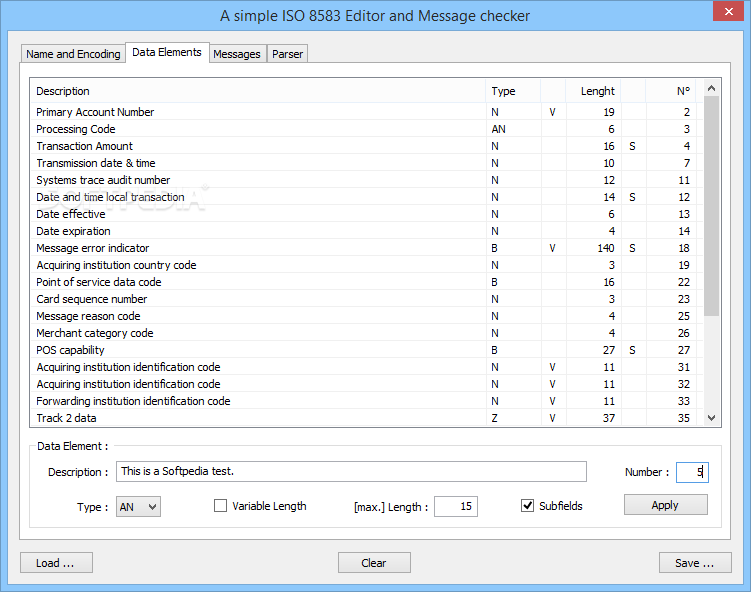Screen dimensions: 751x592
Task: Click the V flag of Primary Account Number
Action: click(552, 112)
